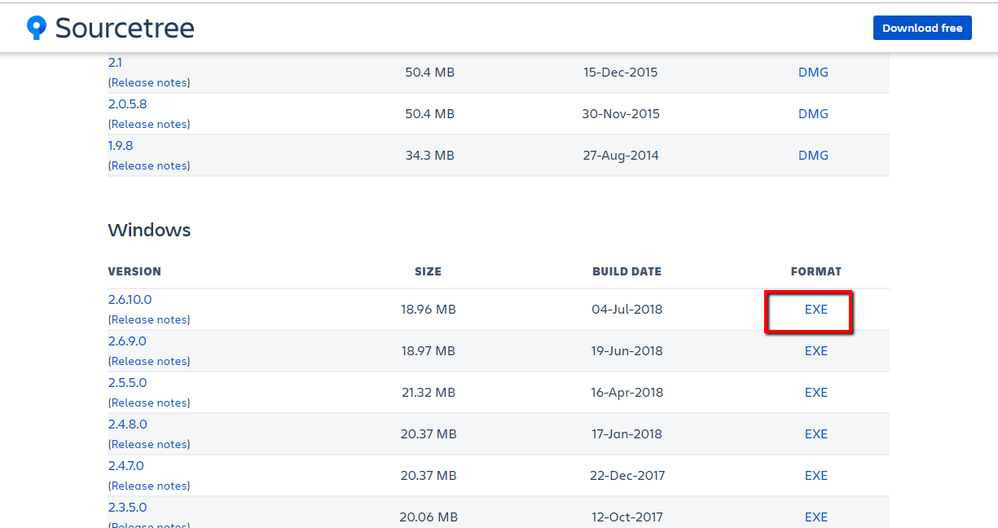Open Windows version 2.3.5.0 link
998x528 pixels.
coord(127,508)
